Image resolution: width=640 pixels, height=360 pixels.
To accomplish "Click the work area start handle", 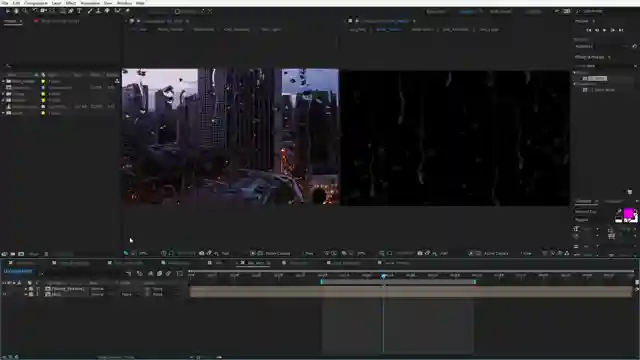I will (x=322, y=282).
